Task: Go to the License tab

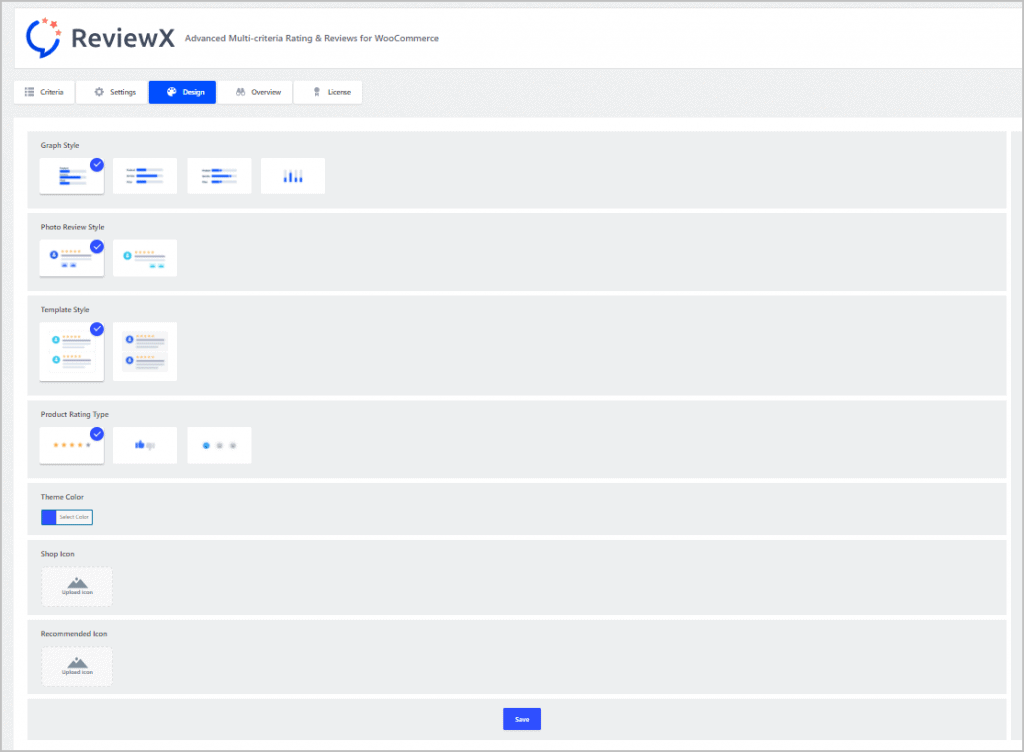Action: click(329, 92)
